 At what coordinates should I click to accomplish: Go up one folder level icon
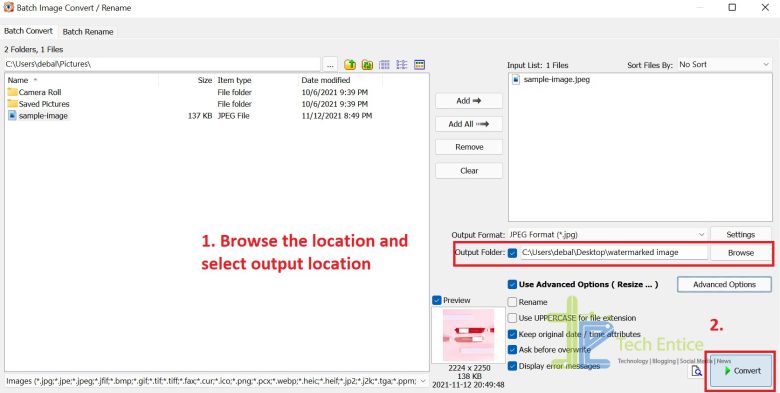[350, 65]
